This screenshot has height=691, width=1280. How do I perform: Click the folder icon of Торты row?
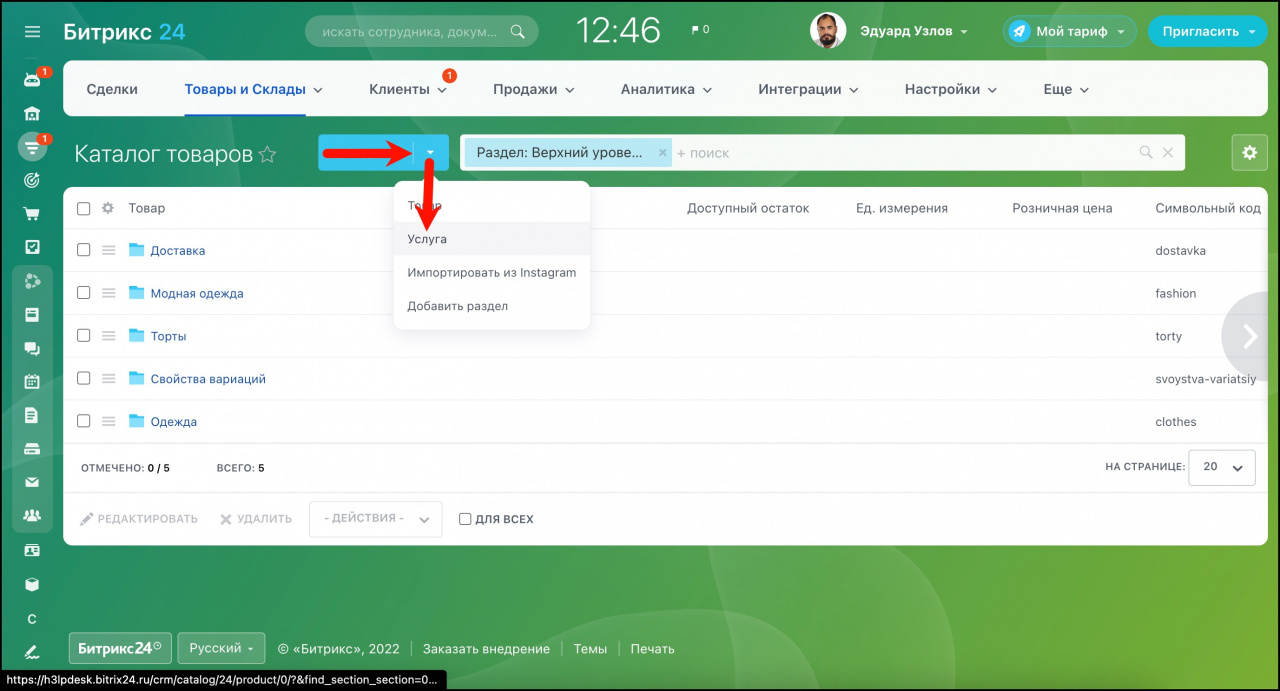pos(137,336)
